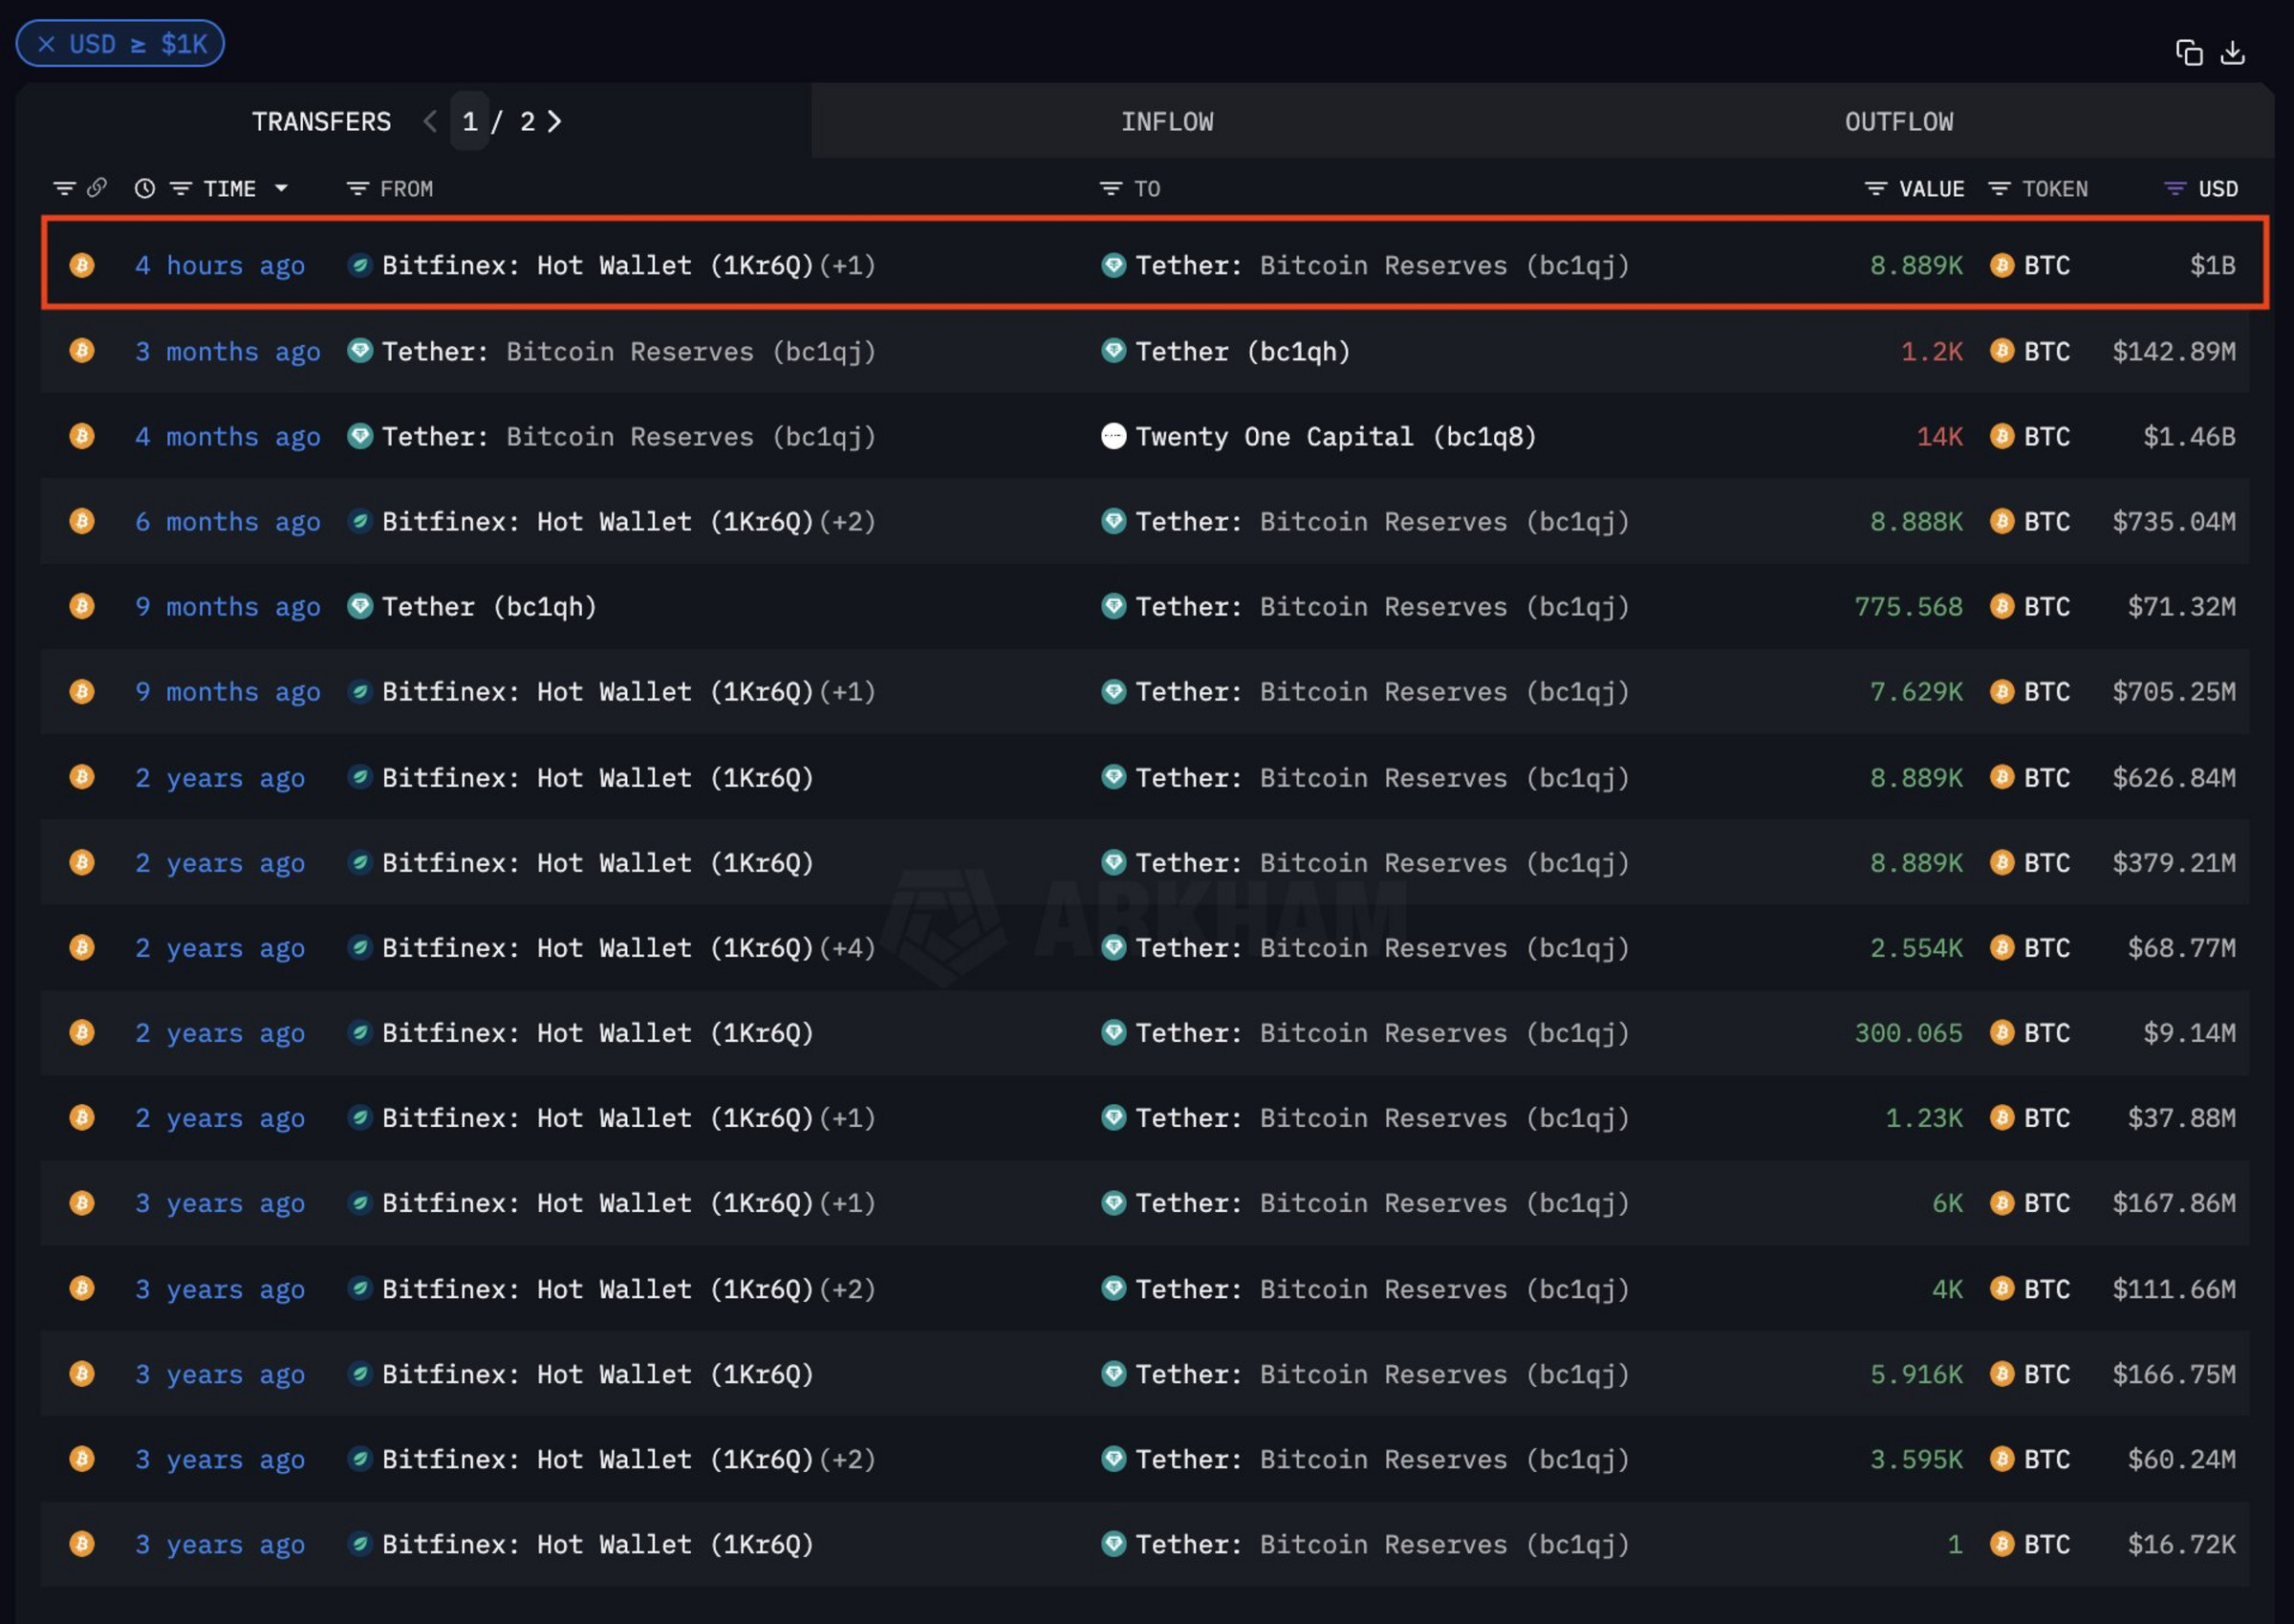Remove the USD ≥ $1K filter chip
Viewport: 2294px width, 1624px height.
pos(46,44)
